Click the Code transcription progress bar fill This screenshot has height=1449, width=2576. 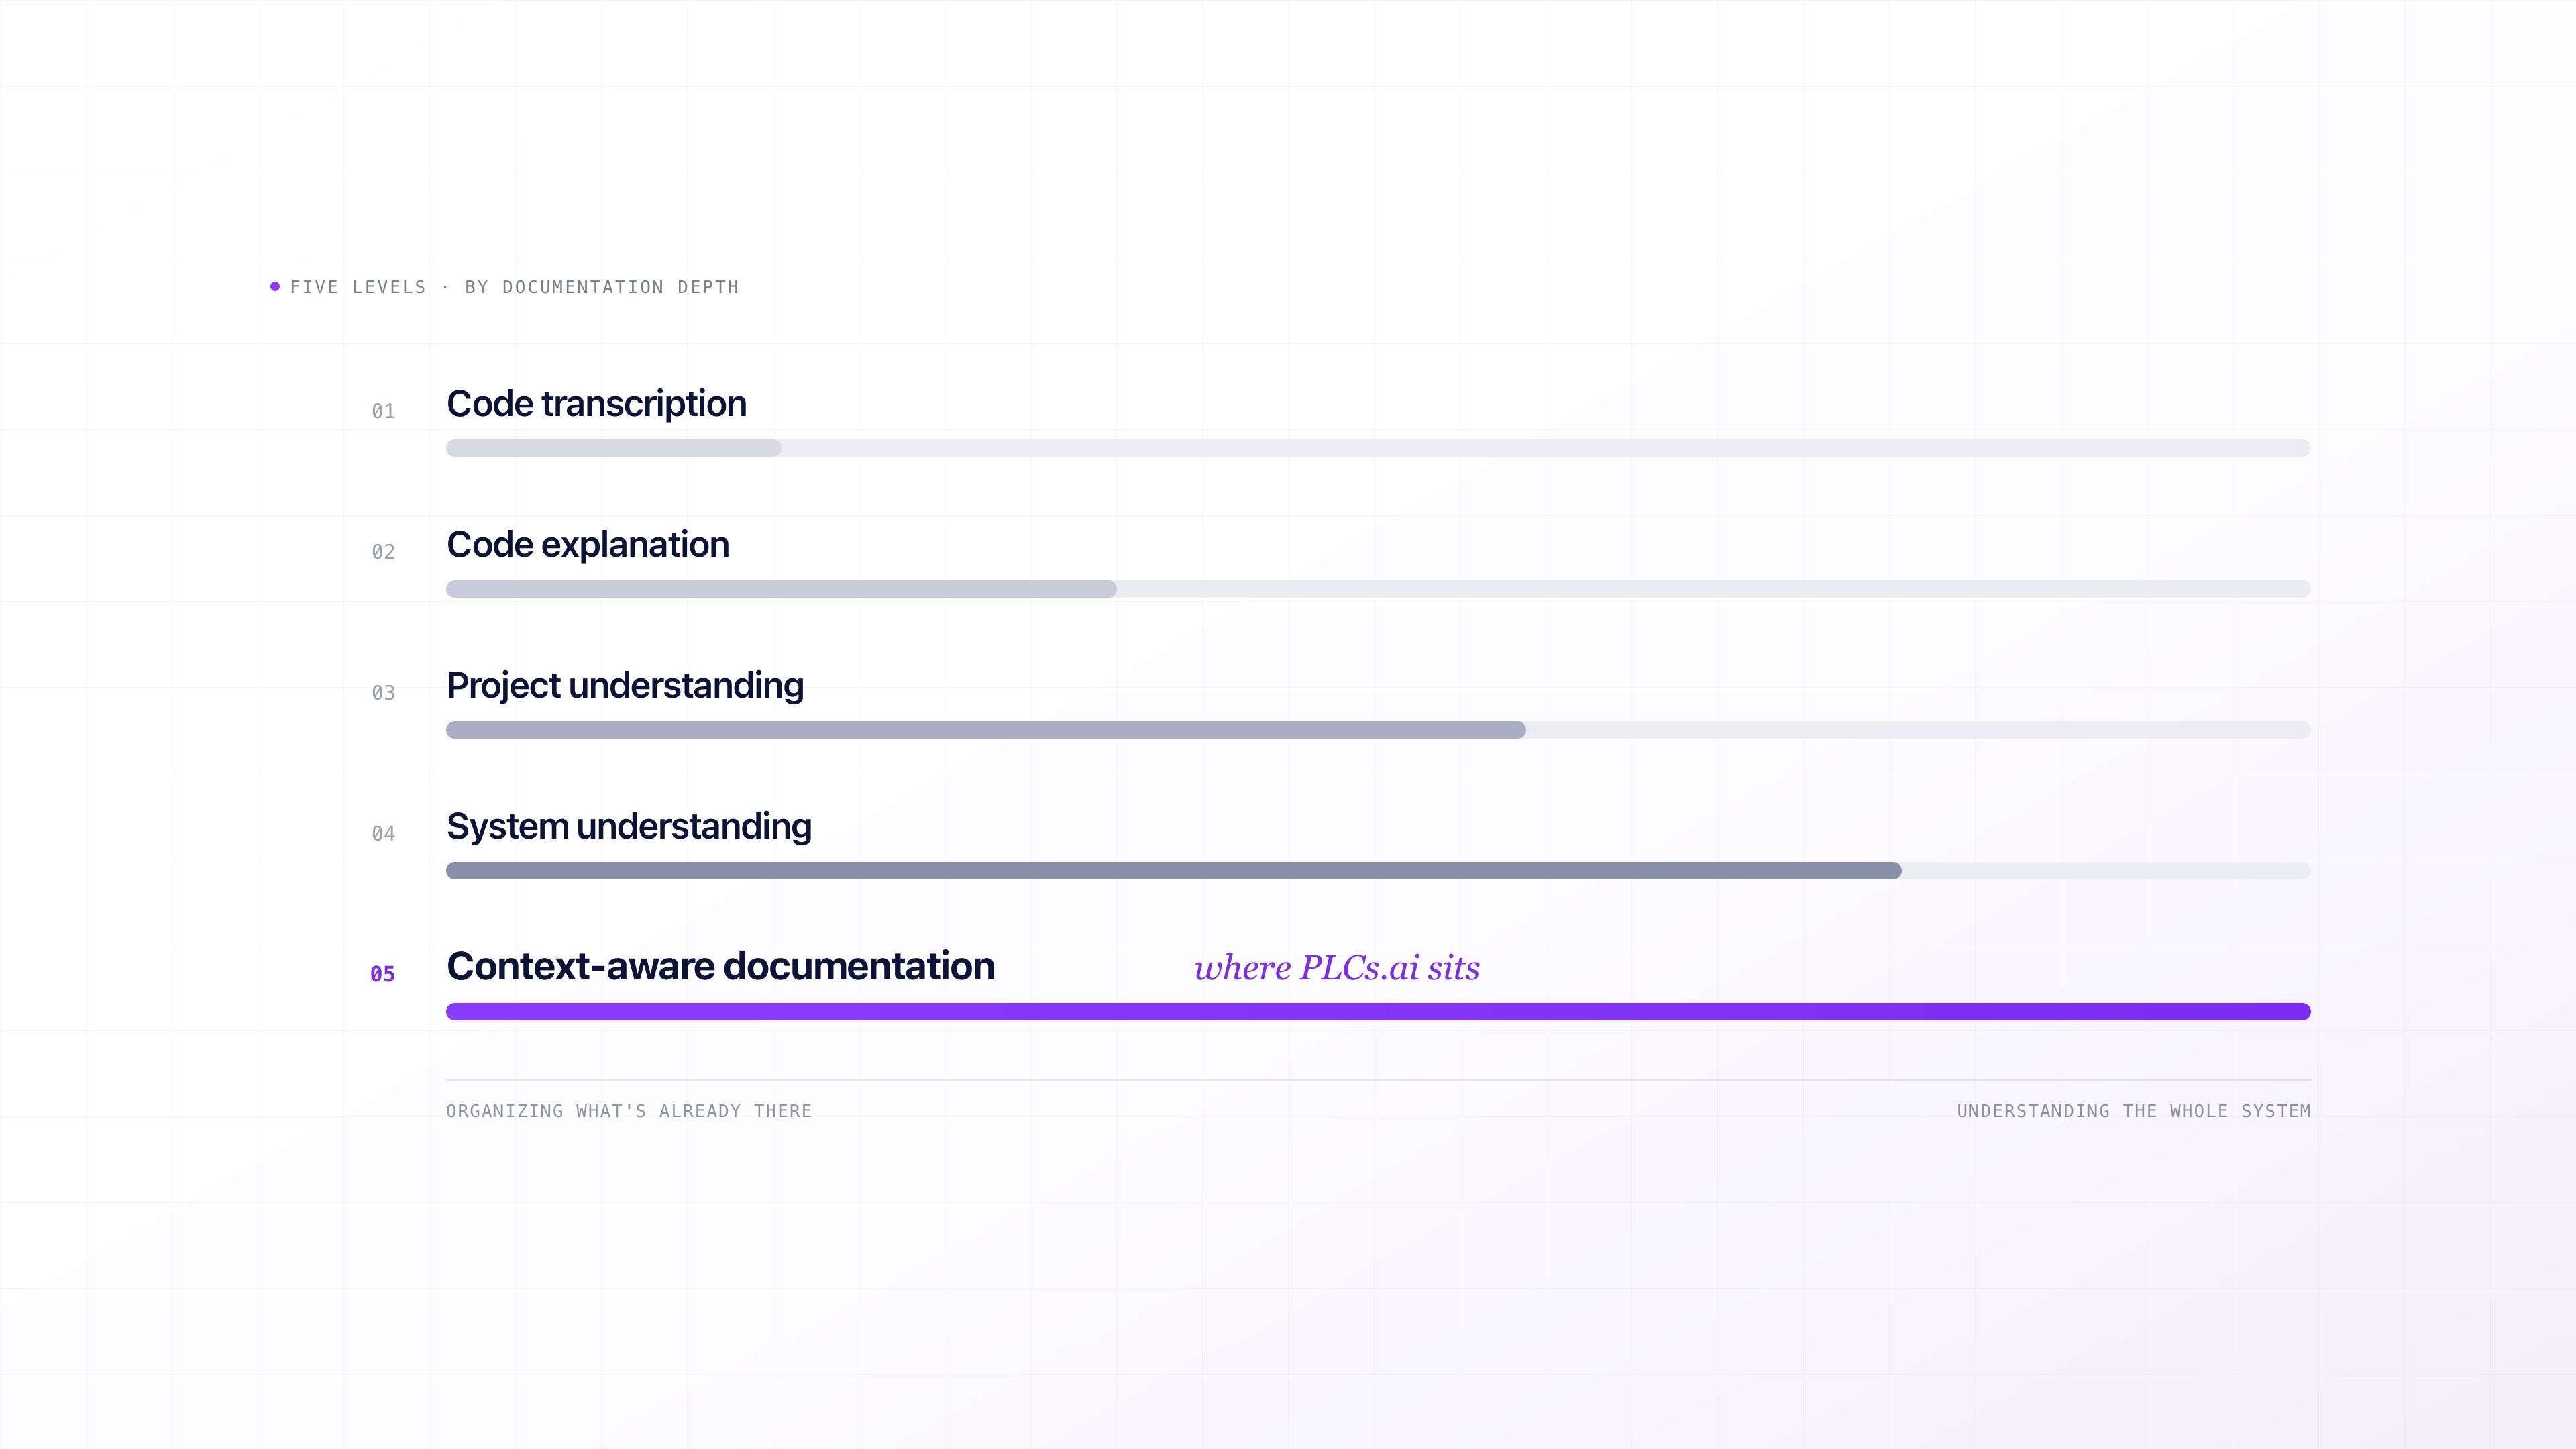[x=613, y=448]
